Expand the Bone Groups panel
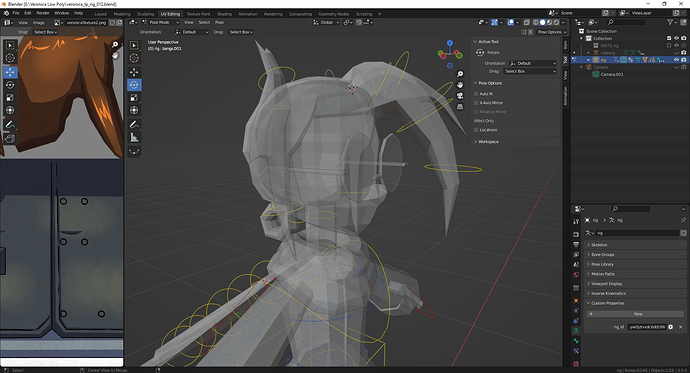The width and height of the screenshot is (690, 373). pyautogui.click(x=635, y=255)
